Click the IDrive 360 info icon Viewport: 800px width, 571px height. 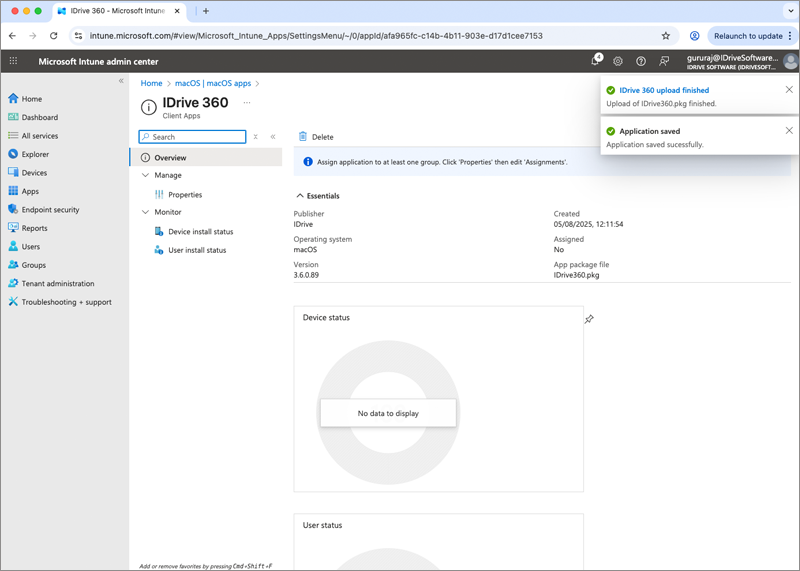pos(148,107)
